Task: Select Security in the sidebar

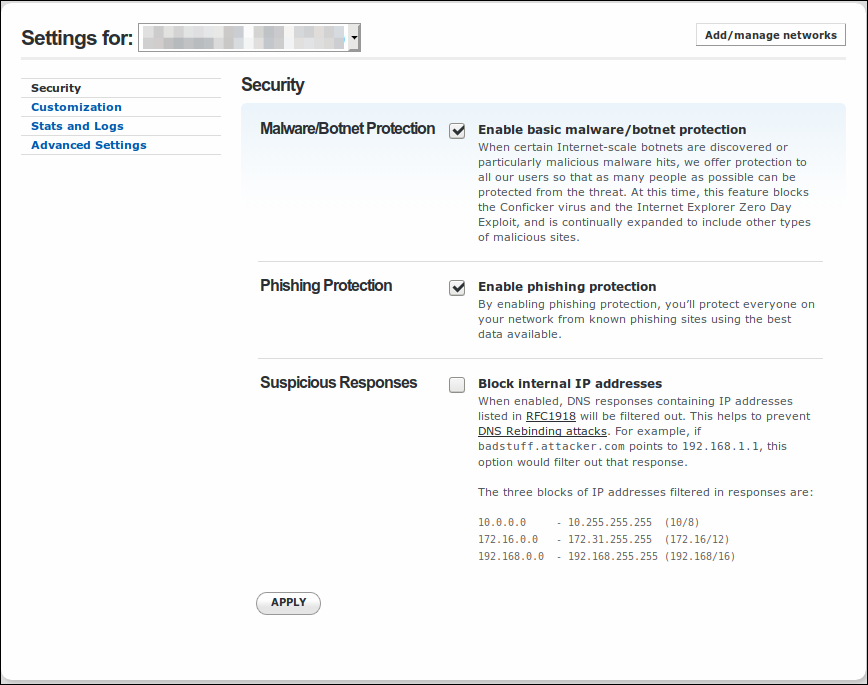Action: coord(56,88)
